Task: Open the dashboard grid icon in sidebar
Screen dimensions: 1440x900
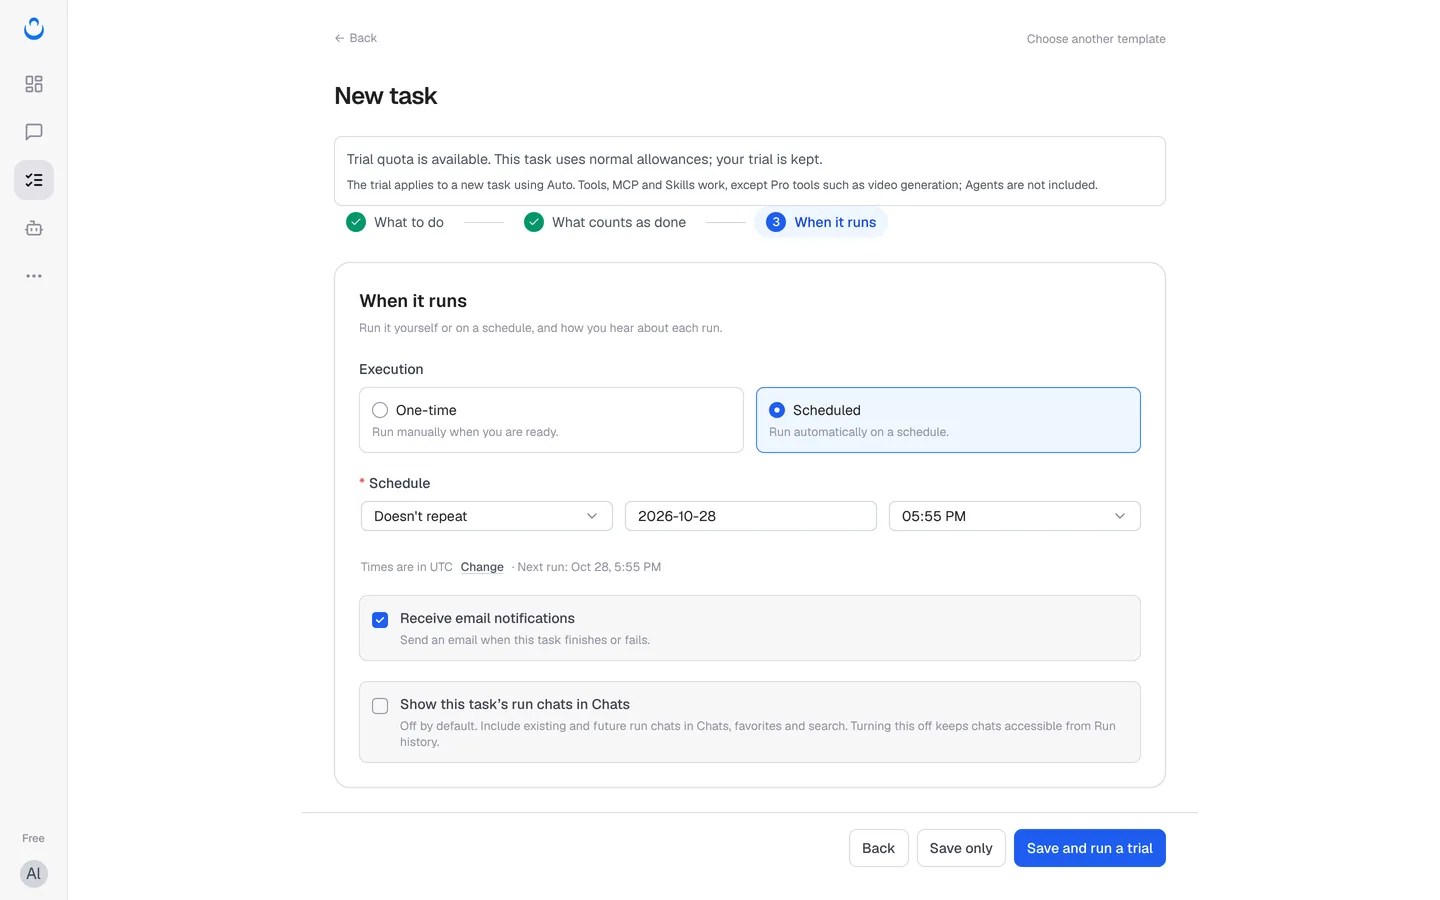Action: (34, 84)
